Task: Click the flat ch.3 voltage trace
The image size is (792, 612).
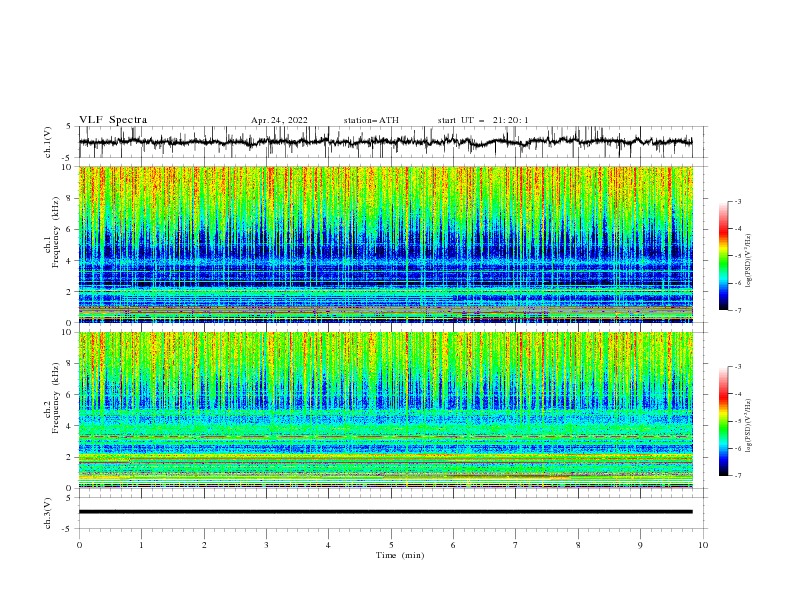Action: (x=385, y=512)
